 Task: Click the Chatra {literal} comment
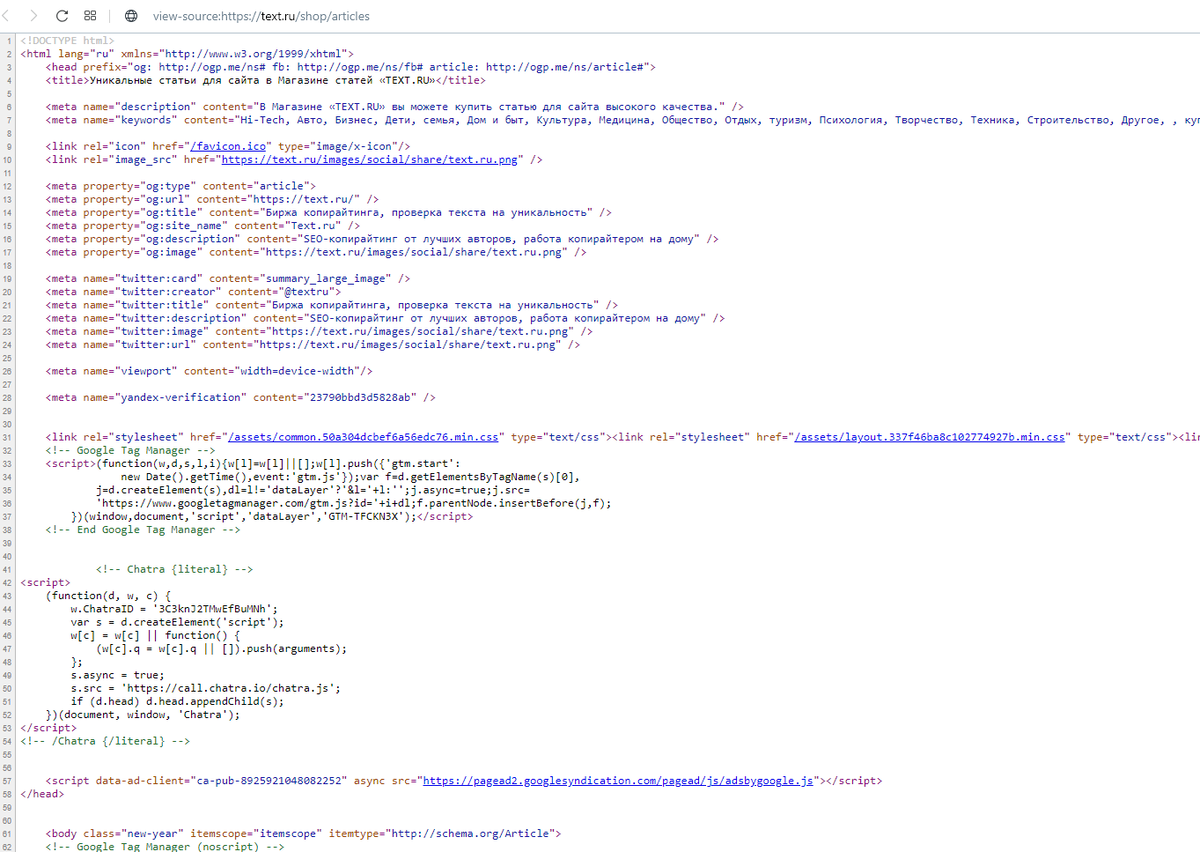174,569
